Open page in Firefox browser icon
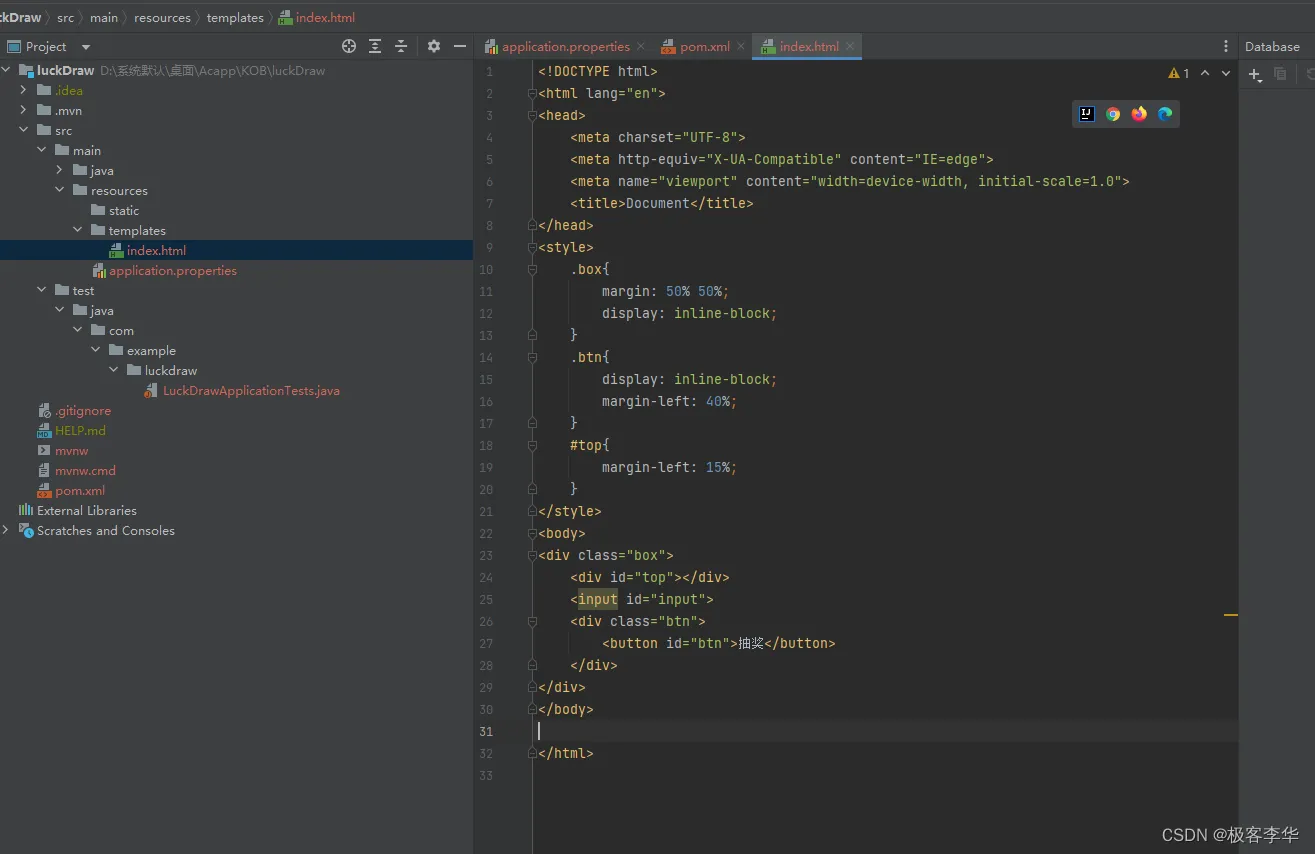Image resolution: width=1315 pixels, height=854 pixels. [1139, 114]
